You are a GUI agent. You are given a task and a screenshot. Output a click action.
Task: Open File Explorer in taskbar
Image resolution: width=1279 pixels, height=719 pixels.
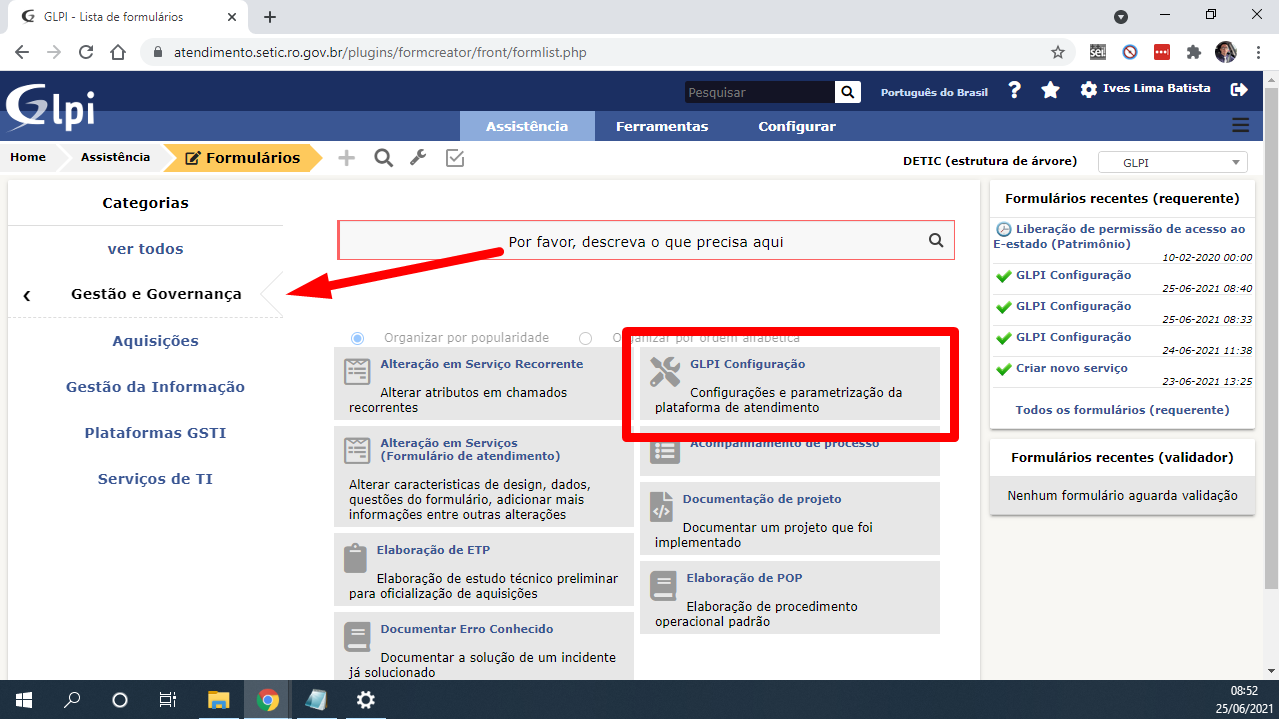click(219, 700)
